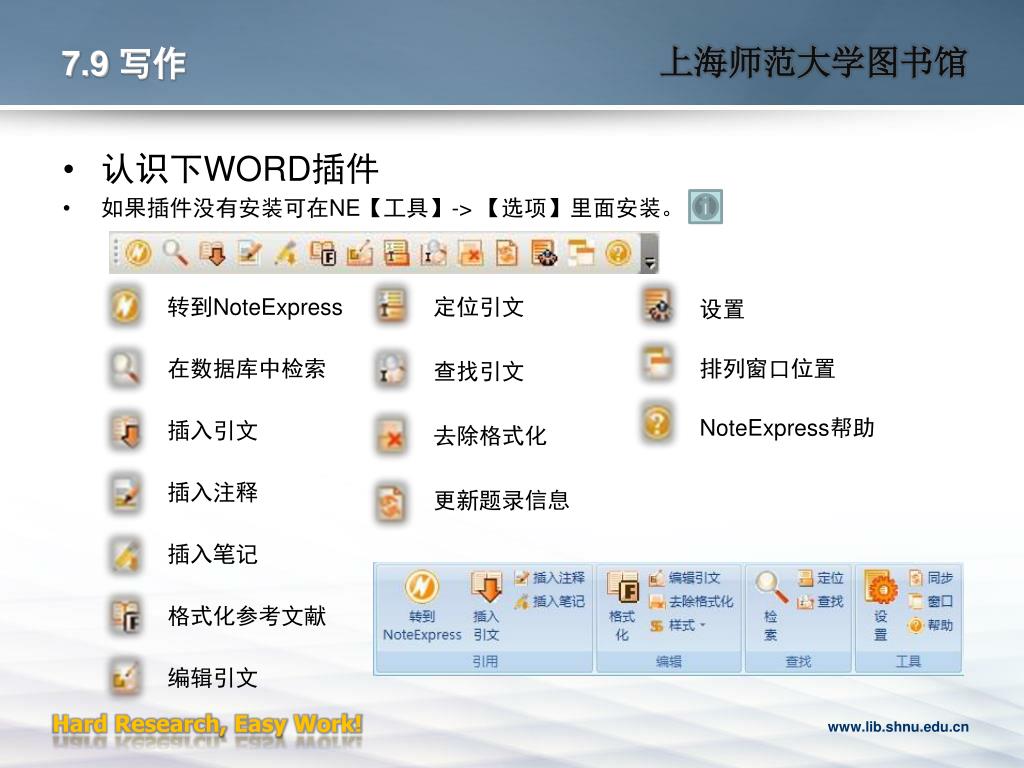This screenshot has height=768, width=1024.
Task: Choose 编辑引文 in the ribbon 编辑 group
Action: (x=684, y=578)
